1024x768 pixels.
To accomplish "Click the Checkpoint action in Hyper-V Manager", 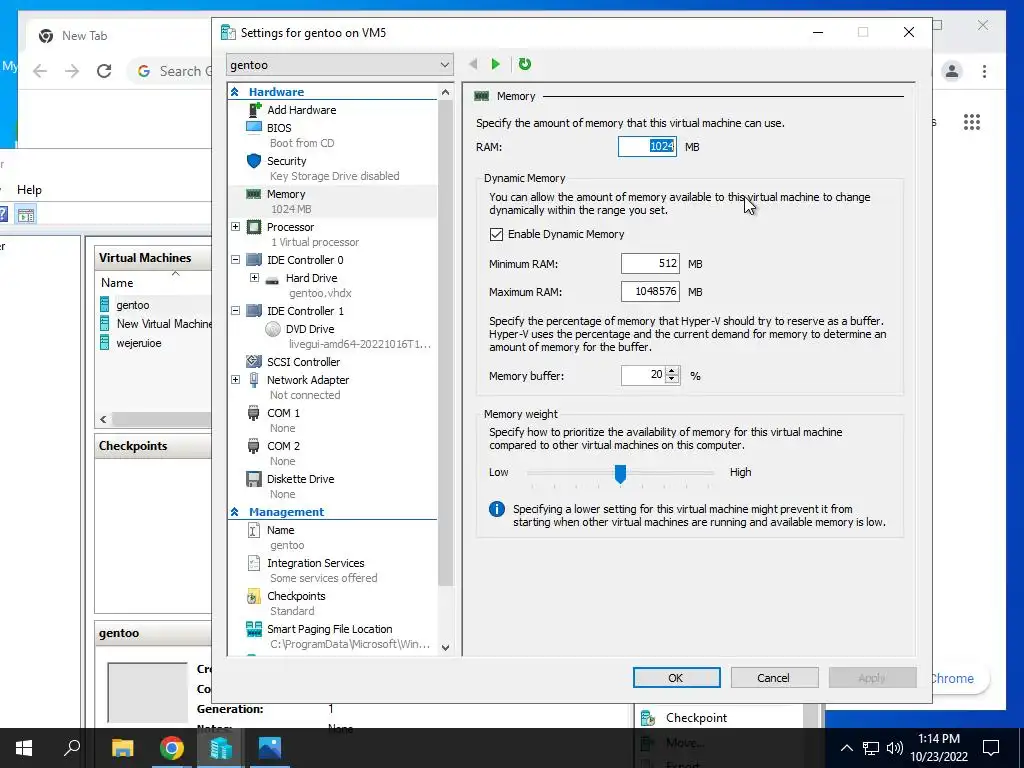I will [696, 718].
